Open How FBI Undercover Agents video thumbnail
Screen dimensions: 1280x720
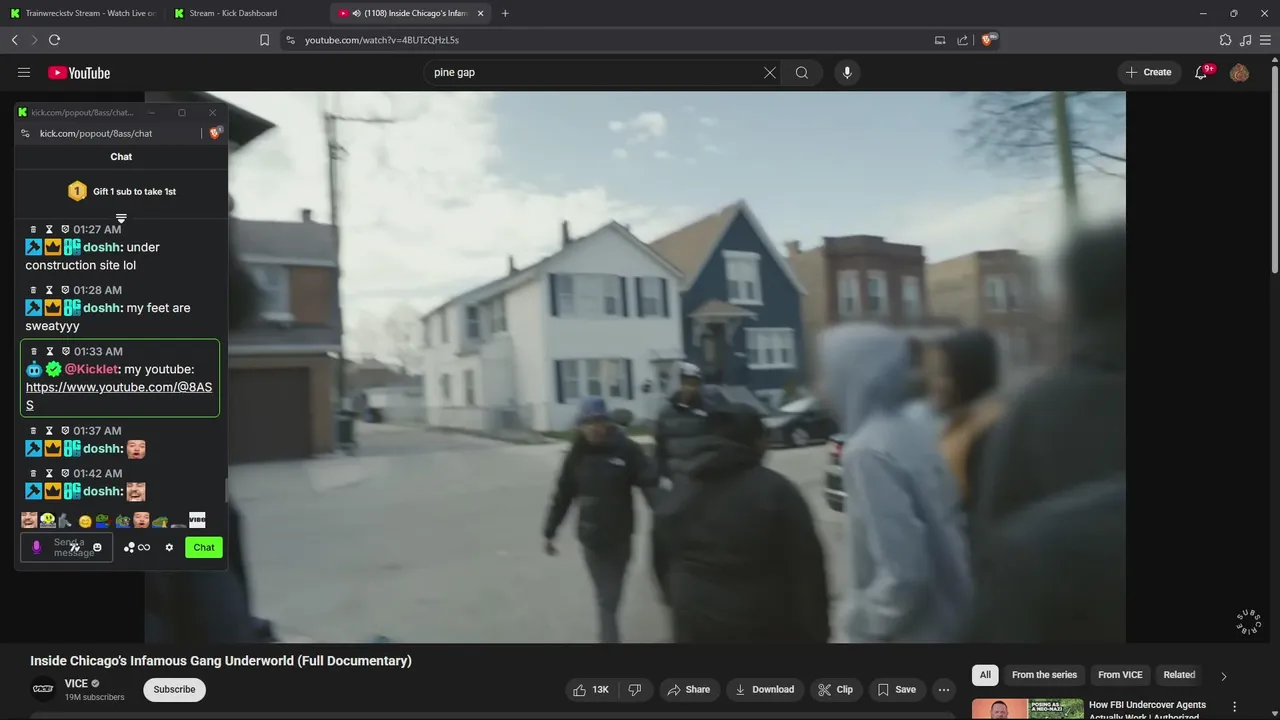tap(1028, 709)
